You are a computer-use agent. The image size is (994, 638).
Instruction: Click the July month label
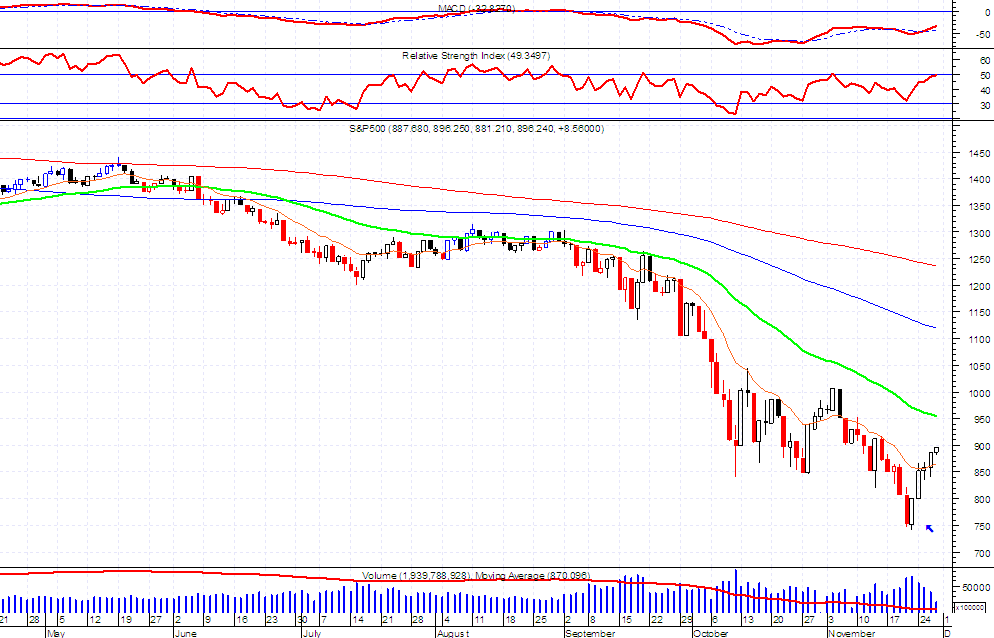click(x=311, y=633)
